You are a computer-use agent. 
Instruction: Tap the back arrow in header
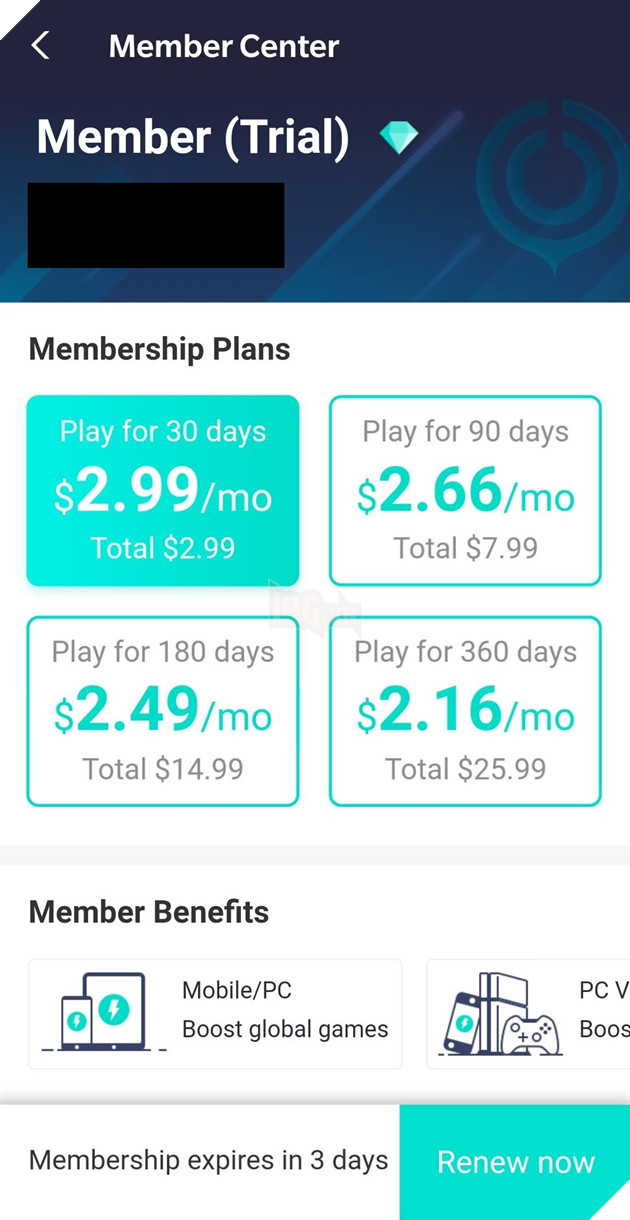[x=41, y=45]
